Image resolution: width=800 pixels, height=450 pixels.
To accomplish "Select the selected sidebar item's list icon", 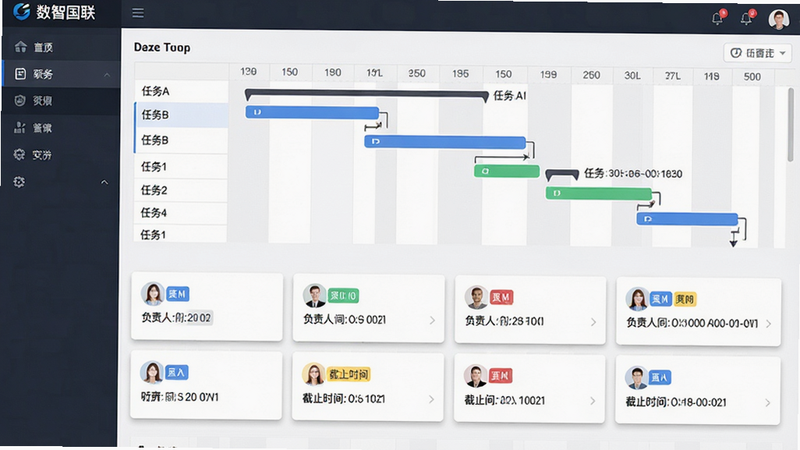I will point(20,74).
